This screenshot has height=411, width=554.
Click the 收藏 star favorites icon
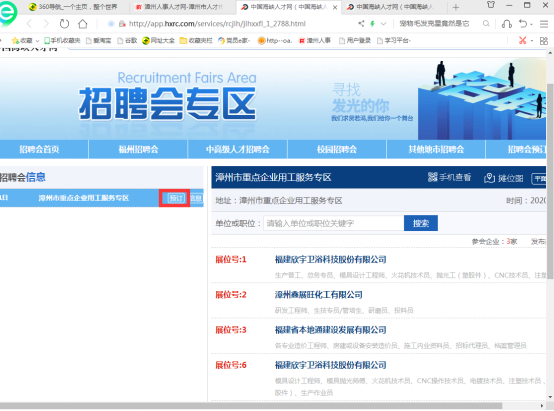click(x=22, y=41)
